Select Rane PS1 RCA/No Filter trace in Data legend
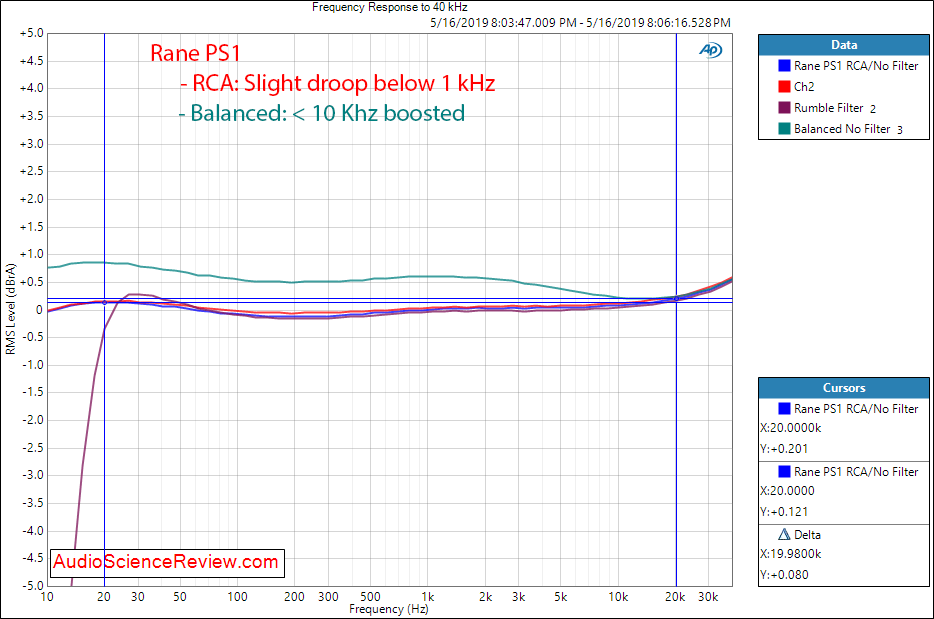 pyautogui.click(x=856, y=66)
